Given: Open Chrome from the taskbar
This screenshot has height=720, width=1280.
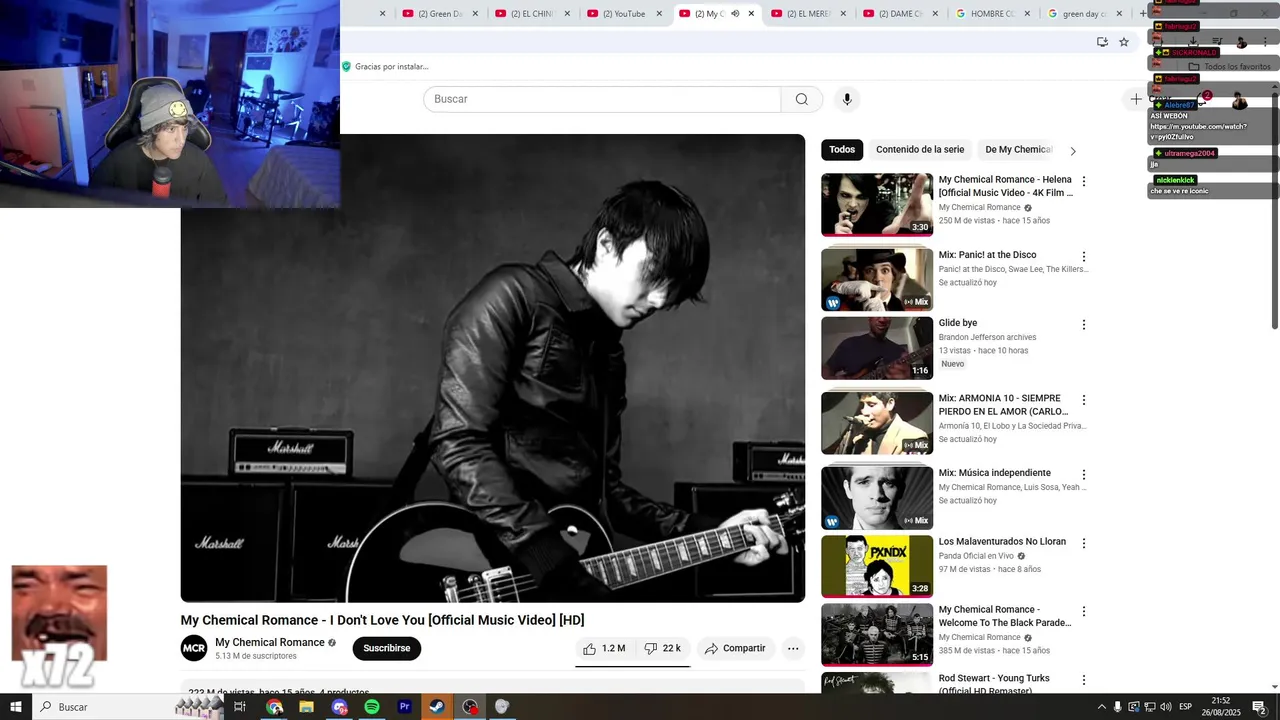Looking at the screenshot, I should (x=274, y=707).
